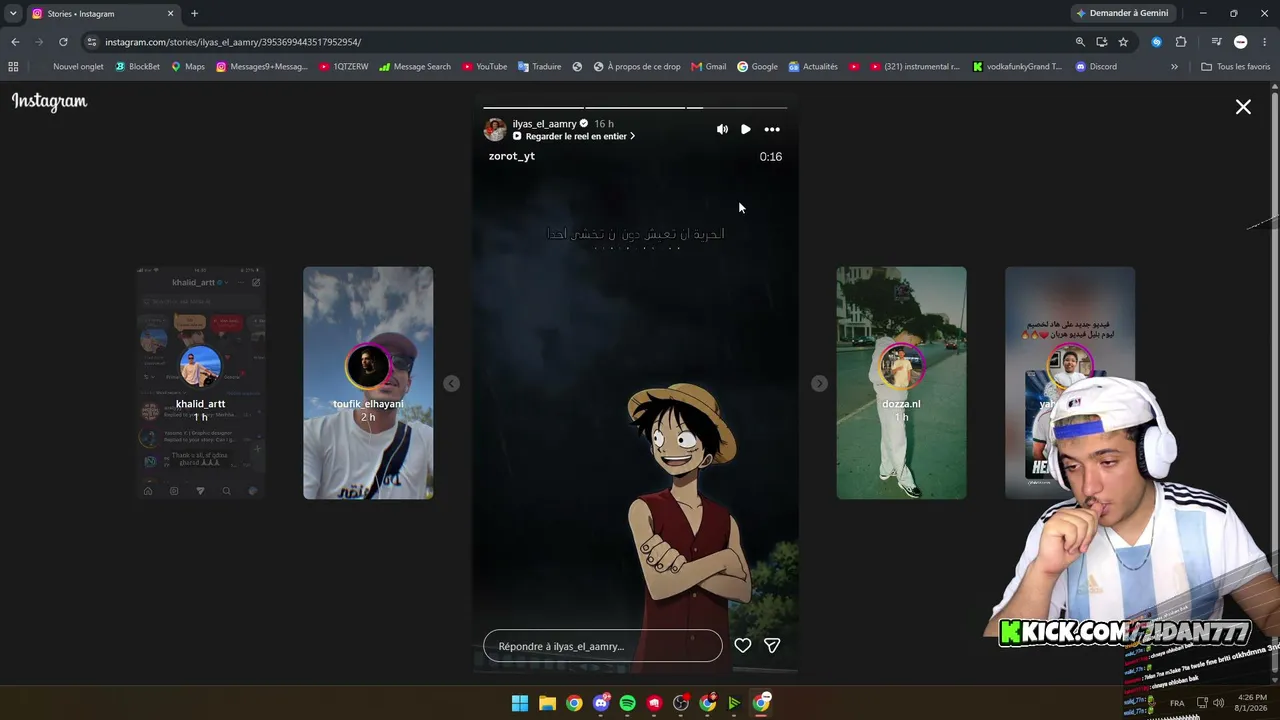Mute the story audio

click(722, 129)
